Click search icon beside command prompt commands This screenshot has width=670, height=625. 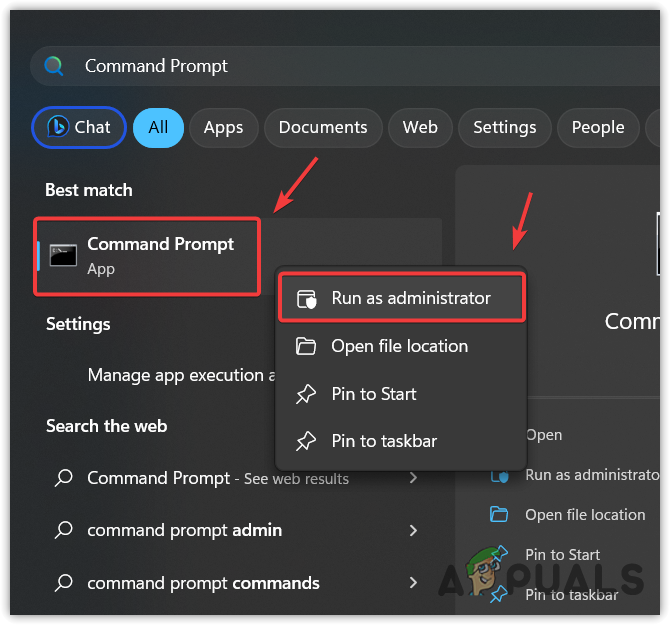click(x=64, y=583)
